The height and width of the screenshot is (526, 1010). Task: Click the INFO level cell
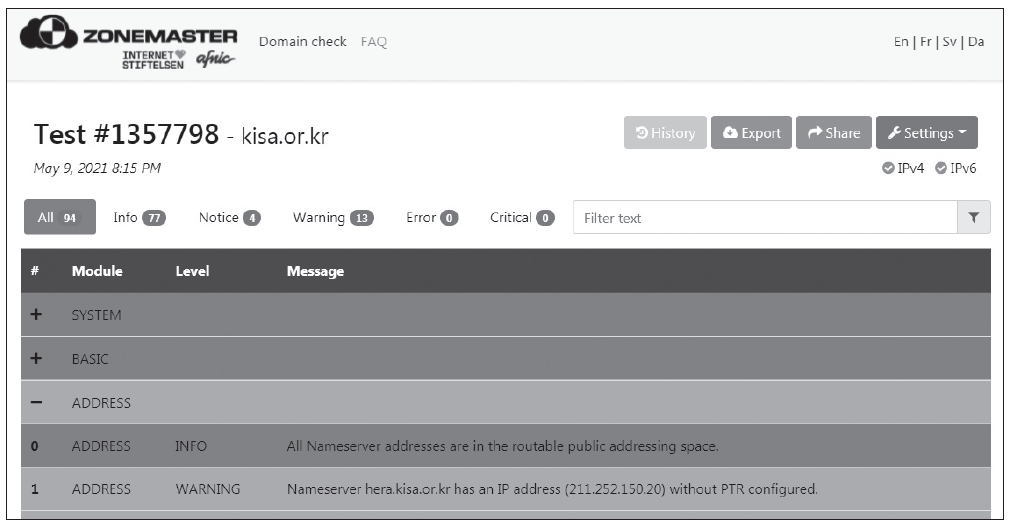(x=191, y=446)
